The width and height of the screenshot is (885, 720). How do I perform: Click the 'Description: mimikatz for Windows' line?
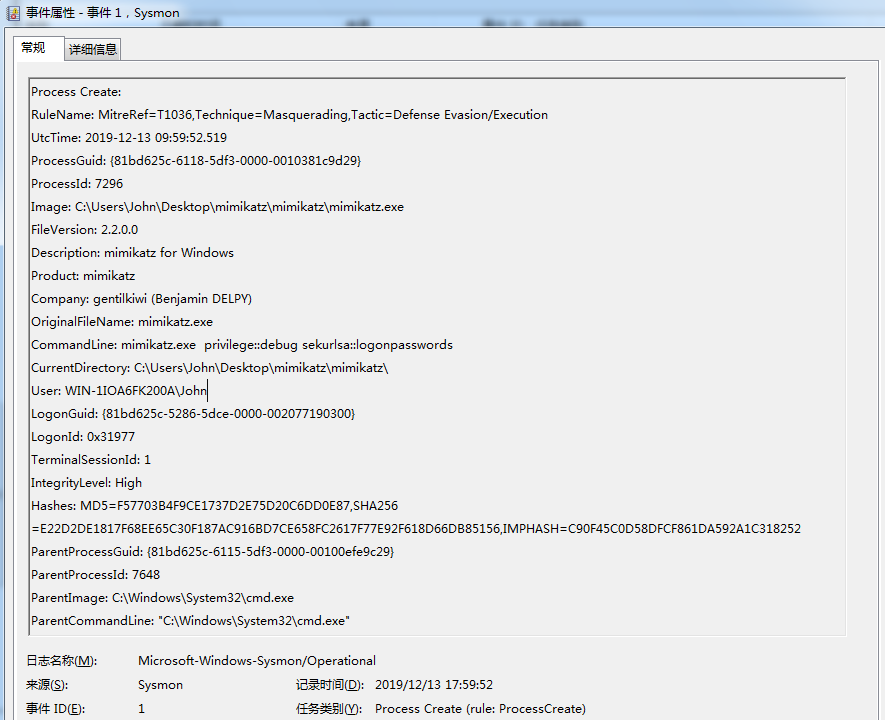132,253
